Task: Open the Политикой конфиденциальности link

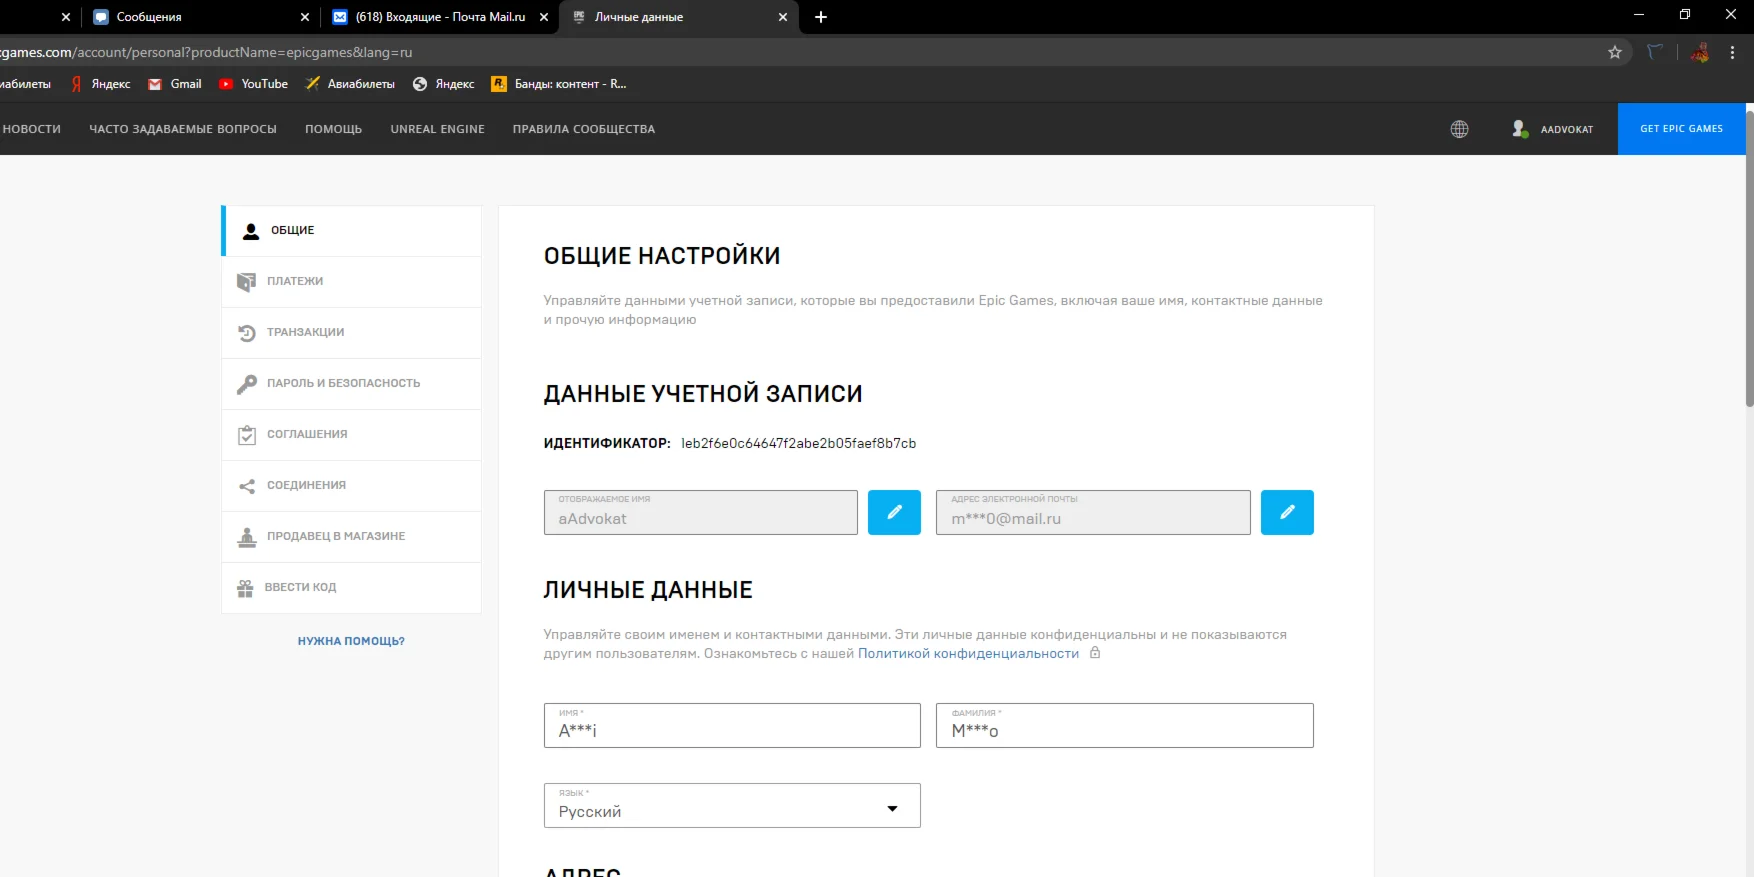Action: click(x=968, y=654)
